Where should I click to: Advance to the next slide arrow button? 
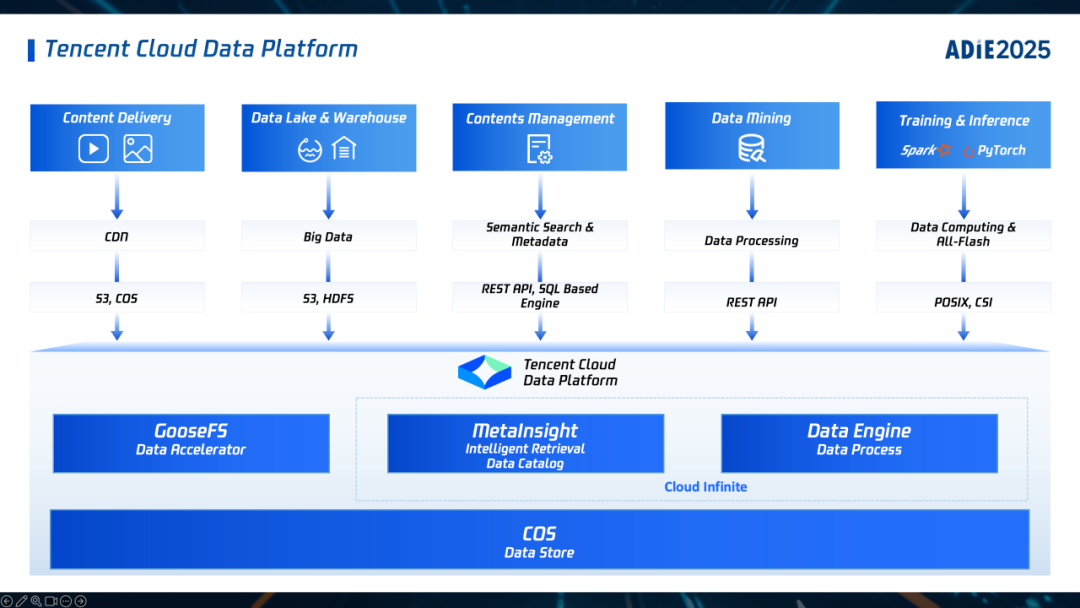click(81, 601)
